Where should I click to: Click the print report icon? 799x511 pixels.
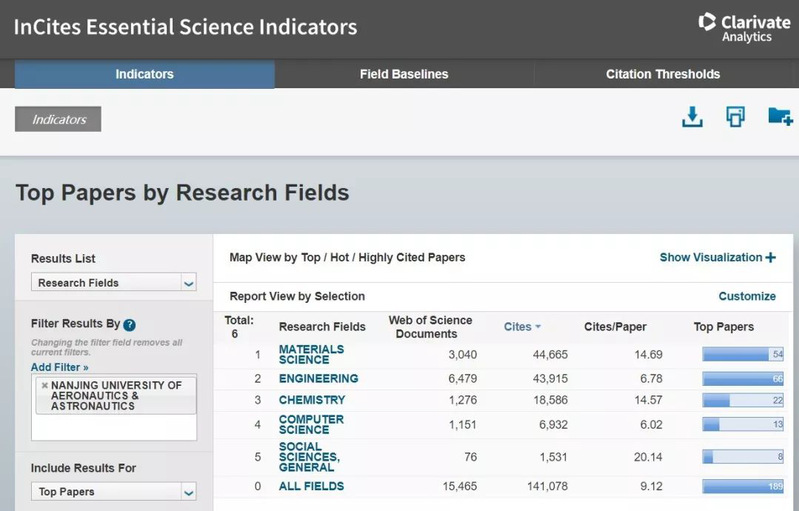click(735, 117)
